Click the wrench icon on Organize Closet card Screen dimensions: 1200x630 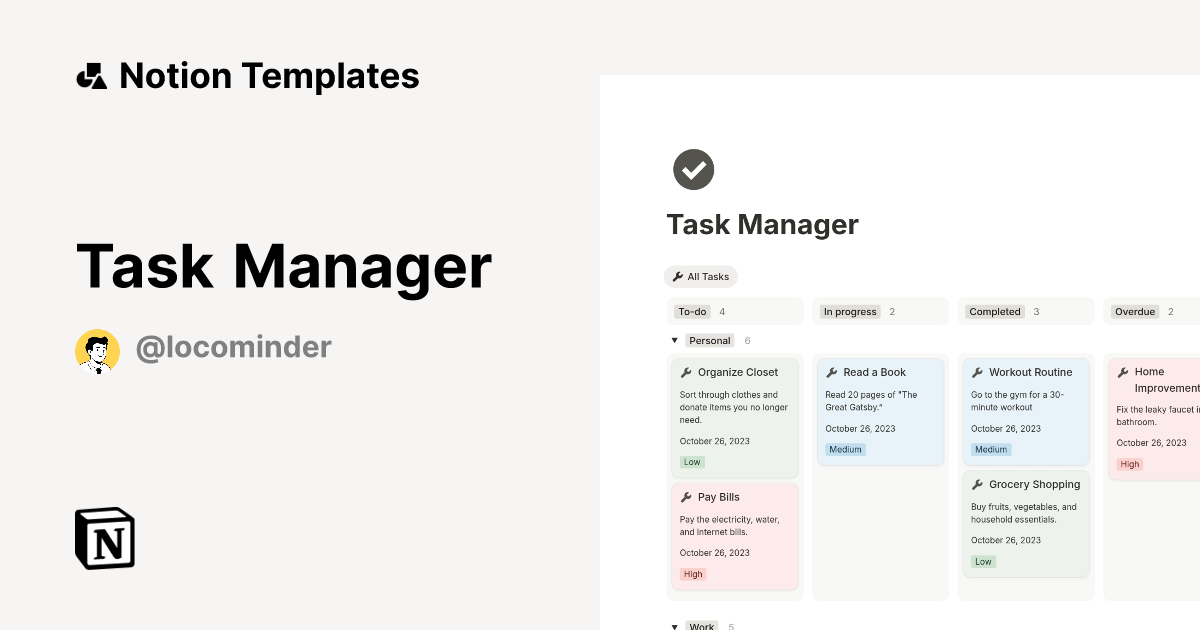point(686,371)
